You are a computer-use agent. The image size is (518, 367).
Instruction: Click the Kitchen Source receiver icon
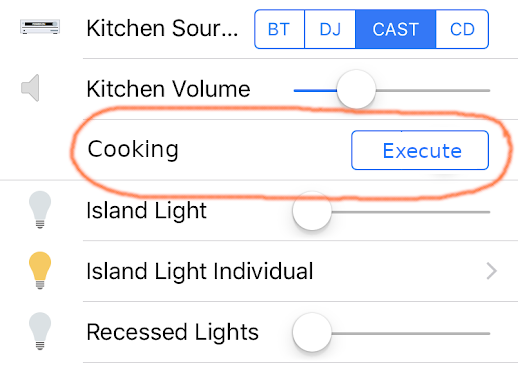tap(40, 27)
